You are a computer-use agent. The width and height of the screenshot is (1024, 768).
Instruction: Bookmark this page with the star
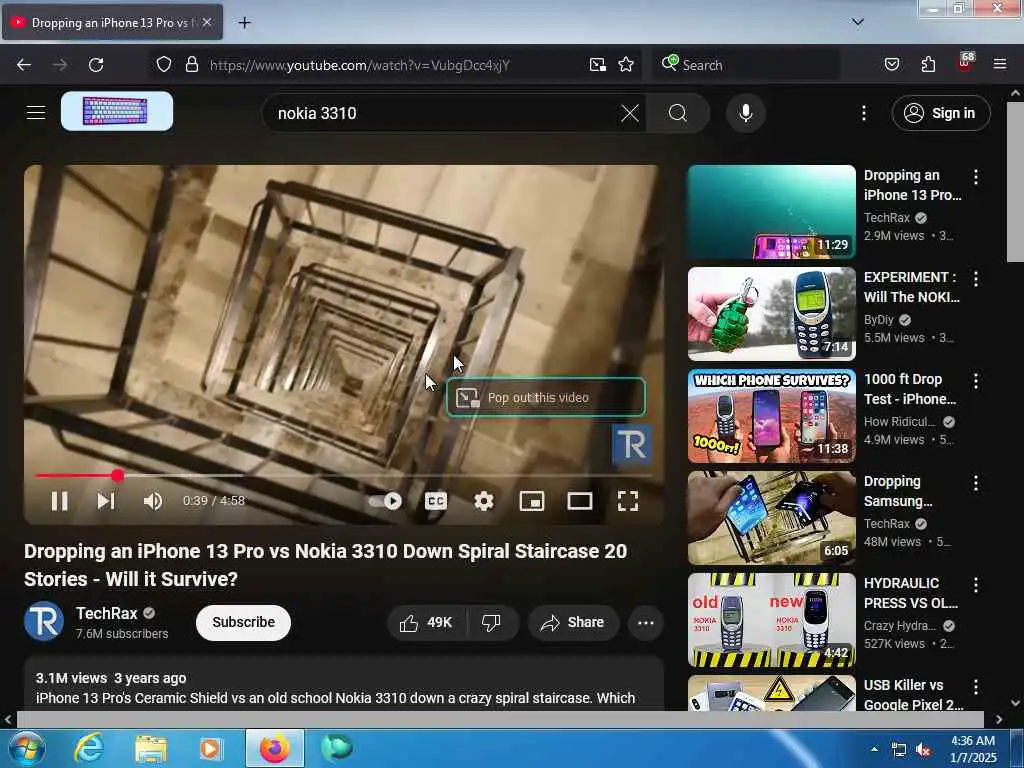click(x=626, y=65)
